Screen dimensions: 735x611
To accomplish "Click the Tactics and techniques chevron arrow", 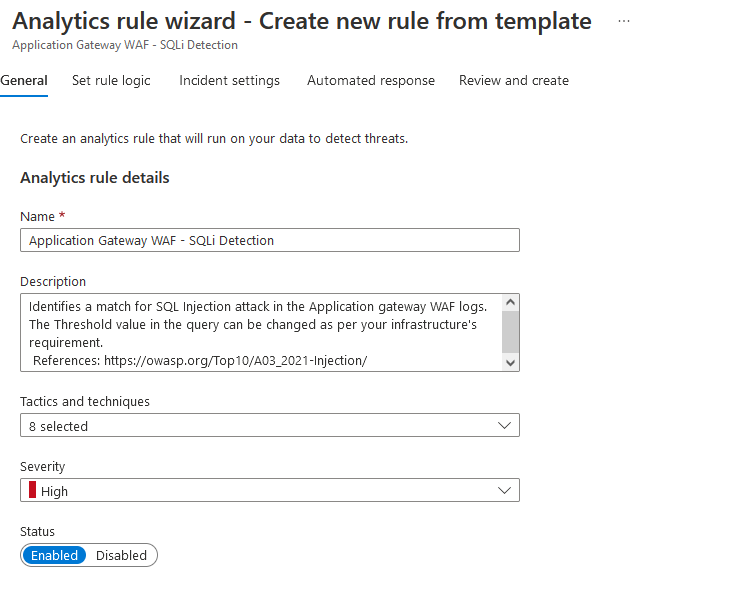I will (x=504, y=426).
